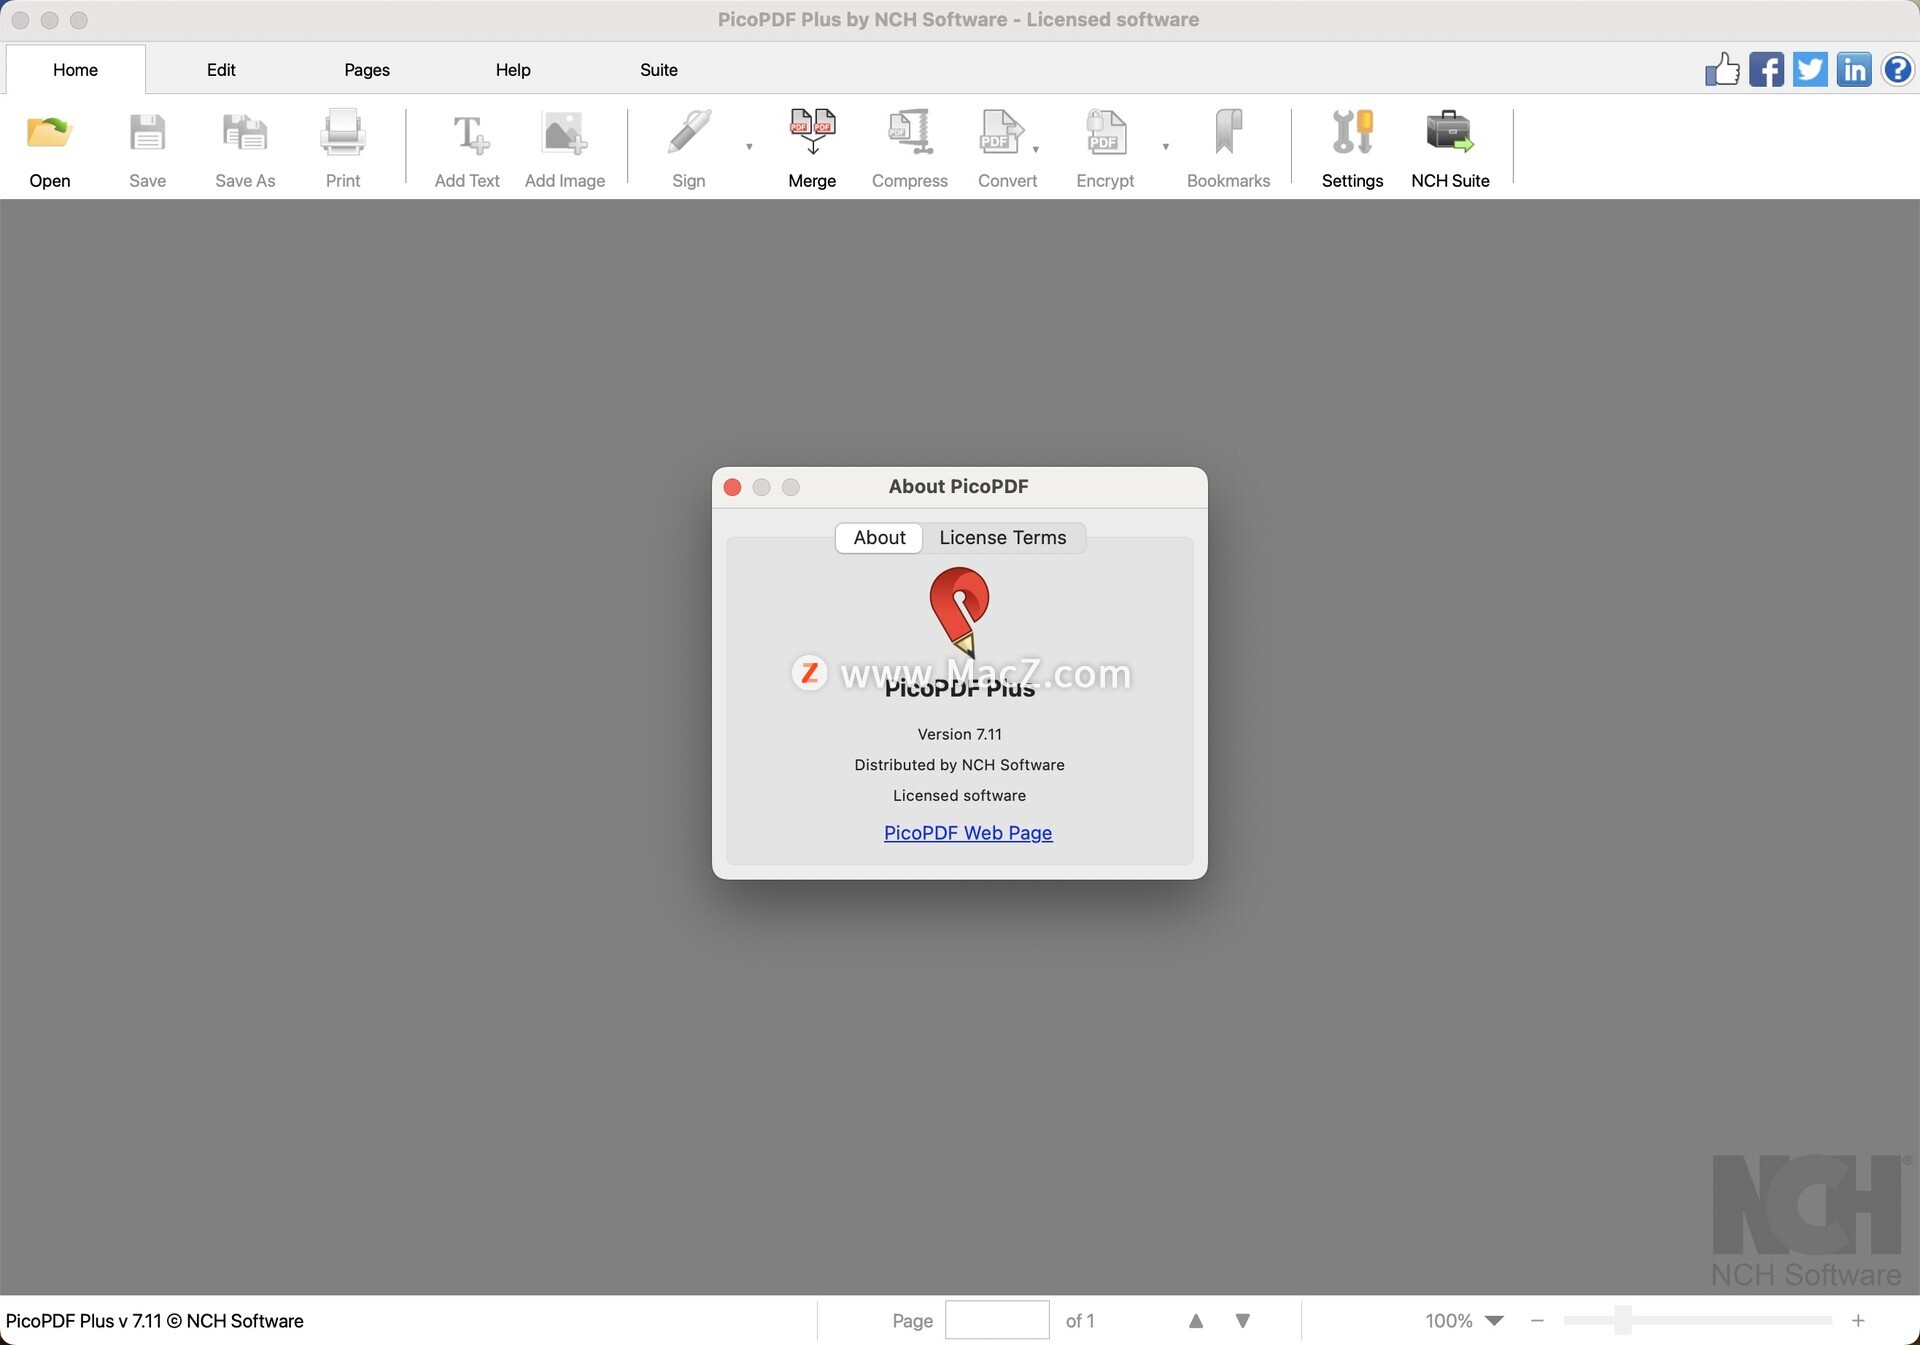
Task: Expand the Encrypt dropdown arrow
Action: pyautogui.click(x=1165, y=147)
